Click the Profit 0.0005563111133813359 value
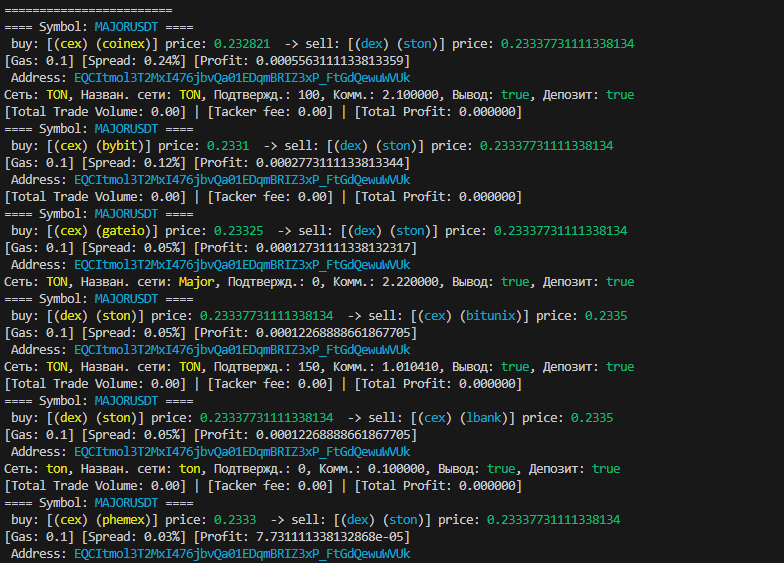 point(330,61)
